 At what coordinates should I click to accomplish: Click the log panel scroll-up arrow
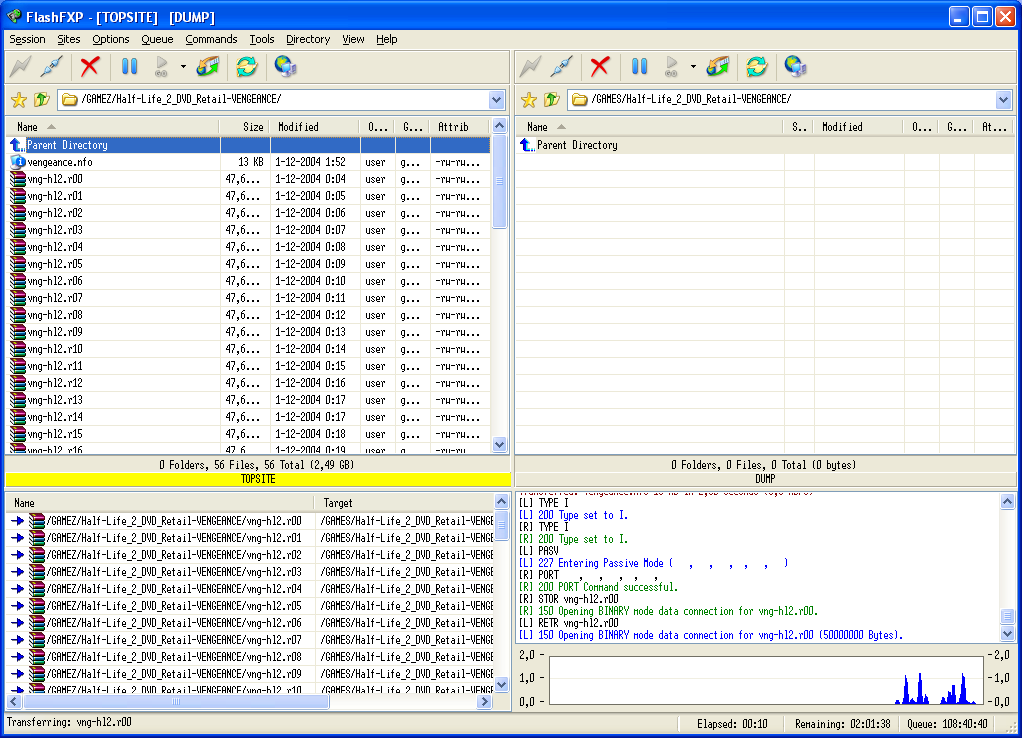(1007, 501)
